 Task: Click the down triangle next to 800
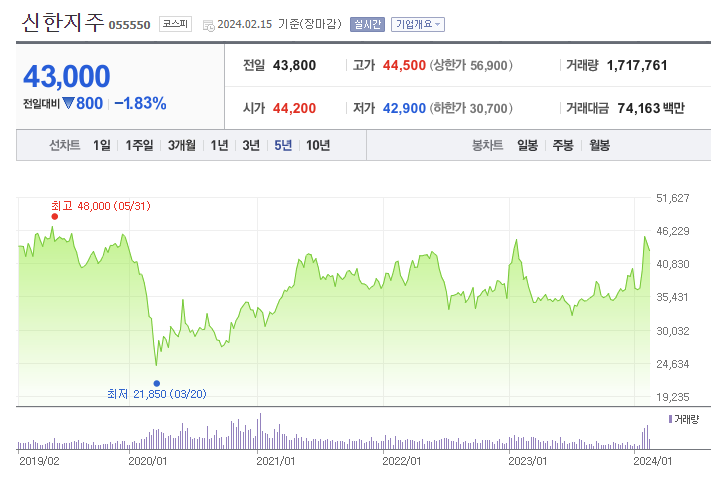tap(68, 103)
